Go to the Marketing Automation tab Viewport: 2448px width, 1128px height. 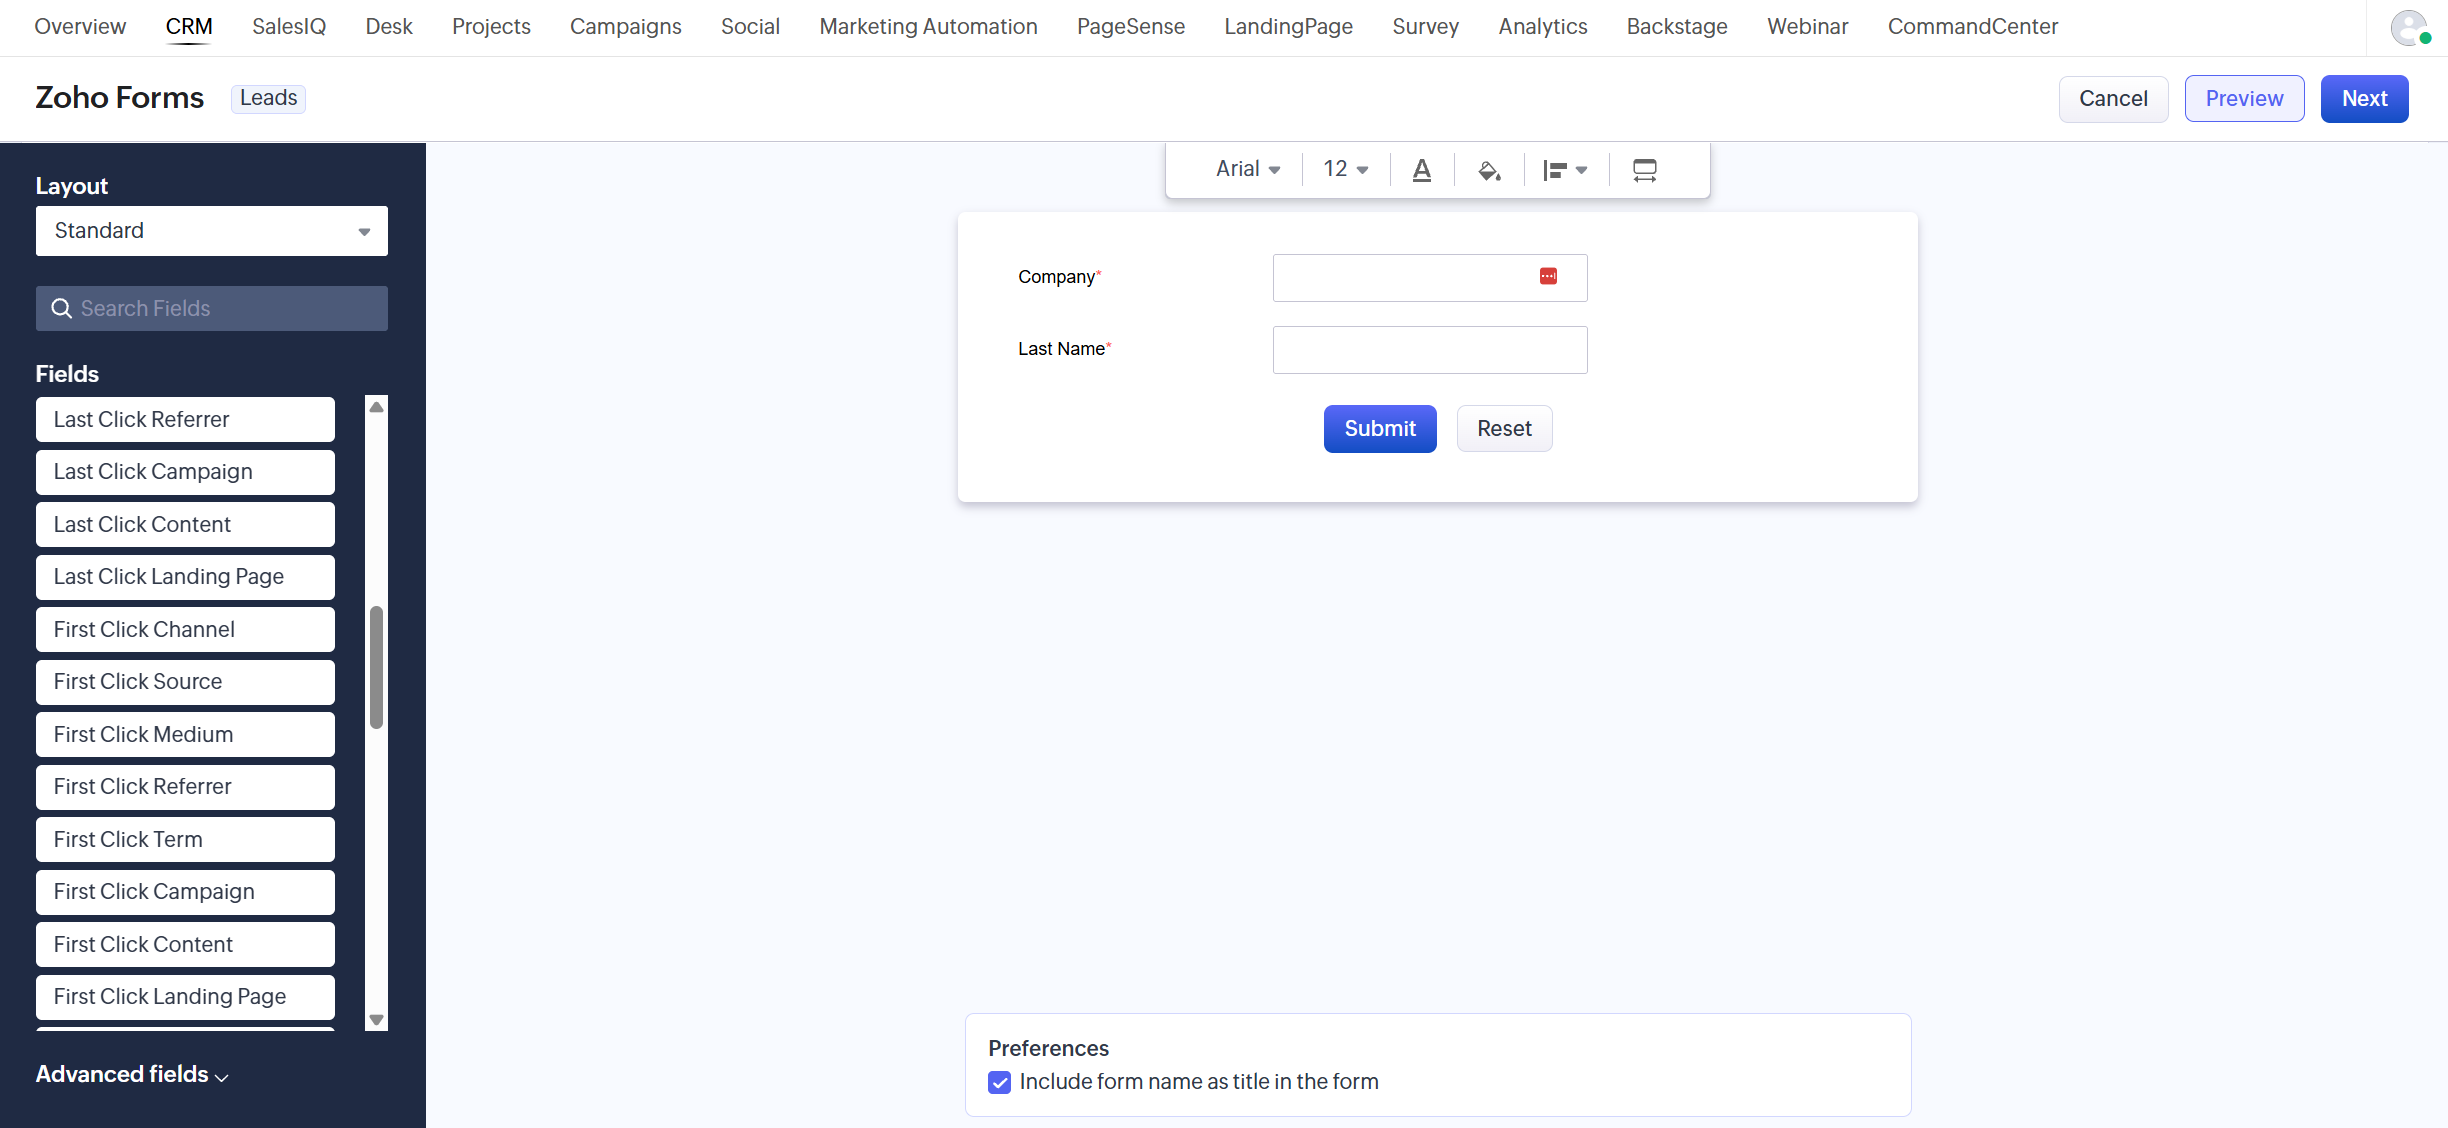(x=928, y=27)
